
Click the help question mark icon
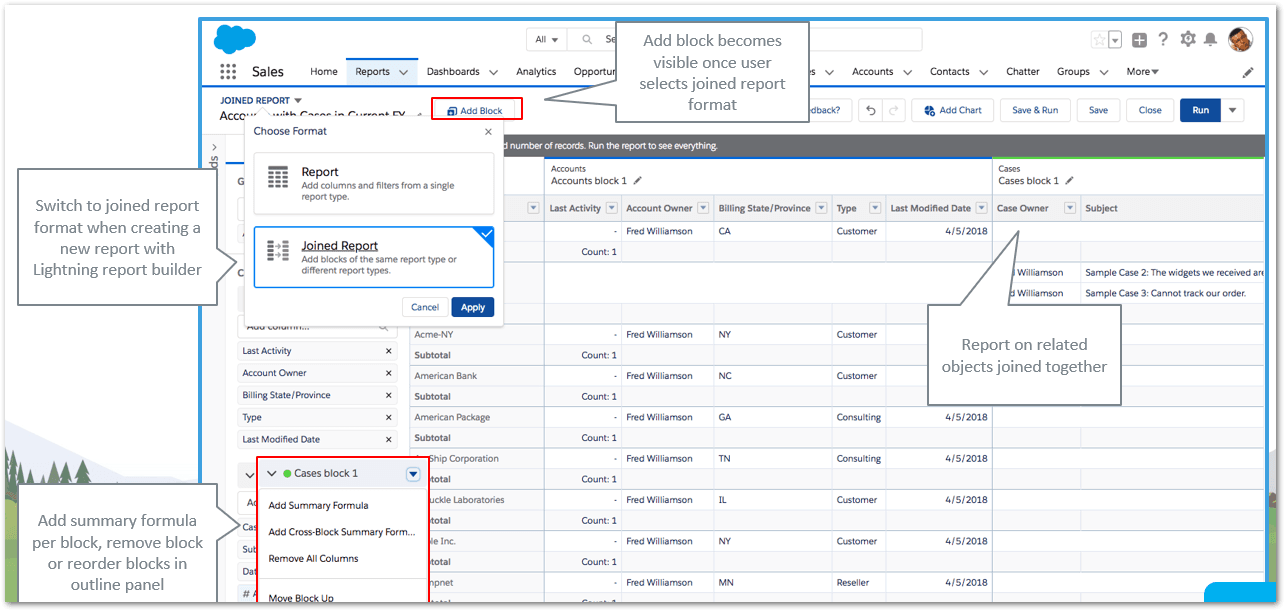pyautogui.click(x=1163, y=40)
